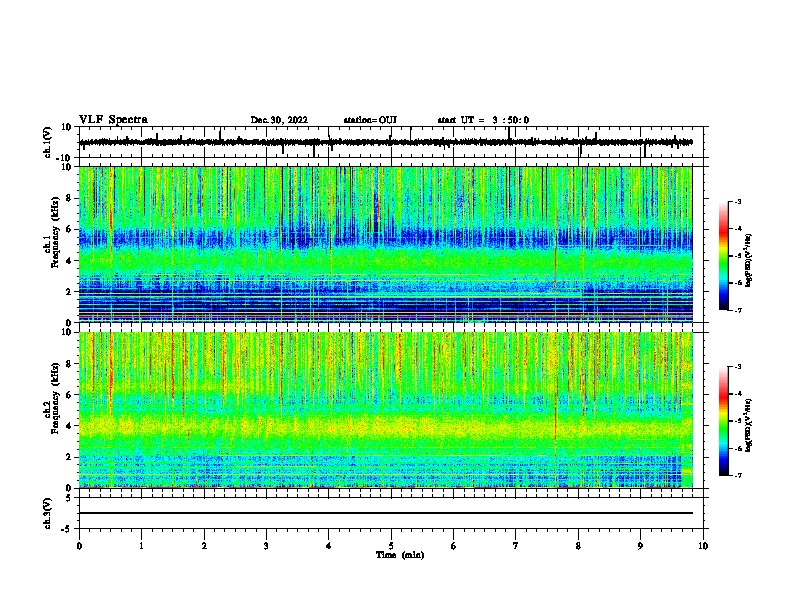Click the ch.1 color scale log(PSD) label

pyautogui.click(x=748, y=260)
